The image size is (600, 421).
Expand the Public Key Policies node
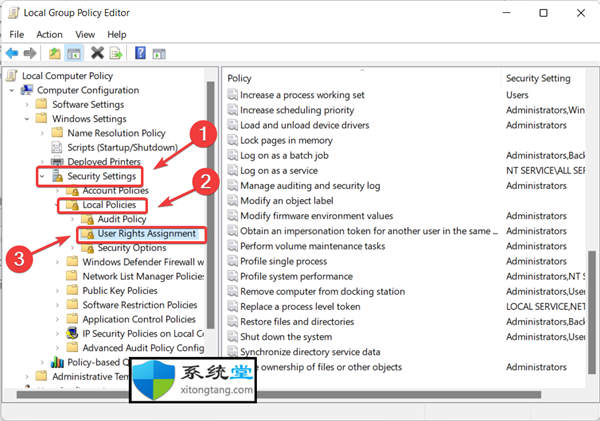click(x=57, y=290)
